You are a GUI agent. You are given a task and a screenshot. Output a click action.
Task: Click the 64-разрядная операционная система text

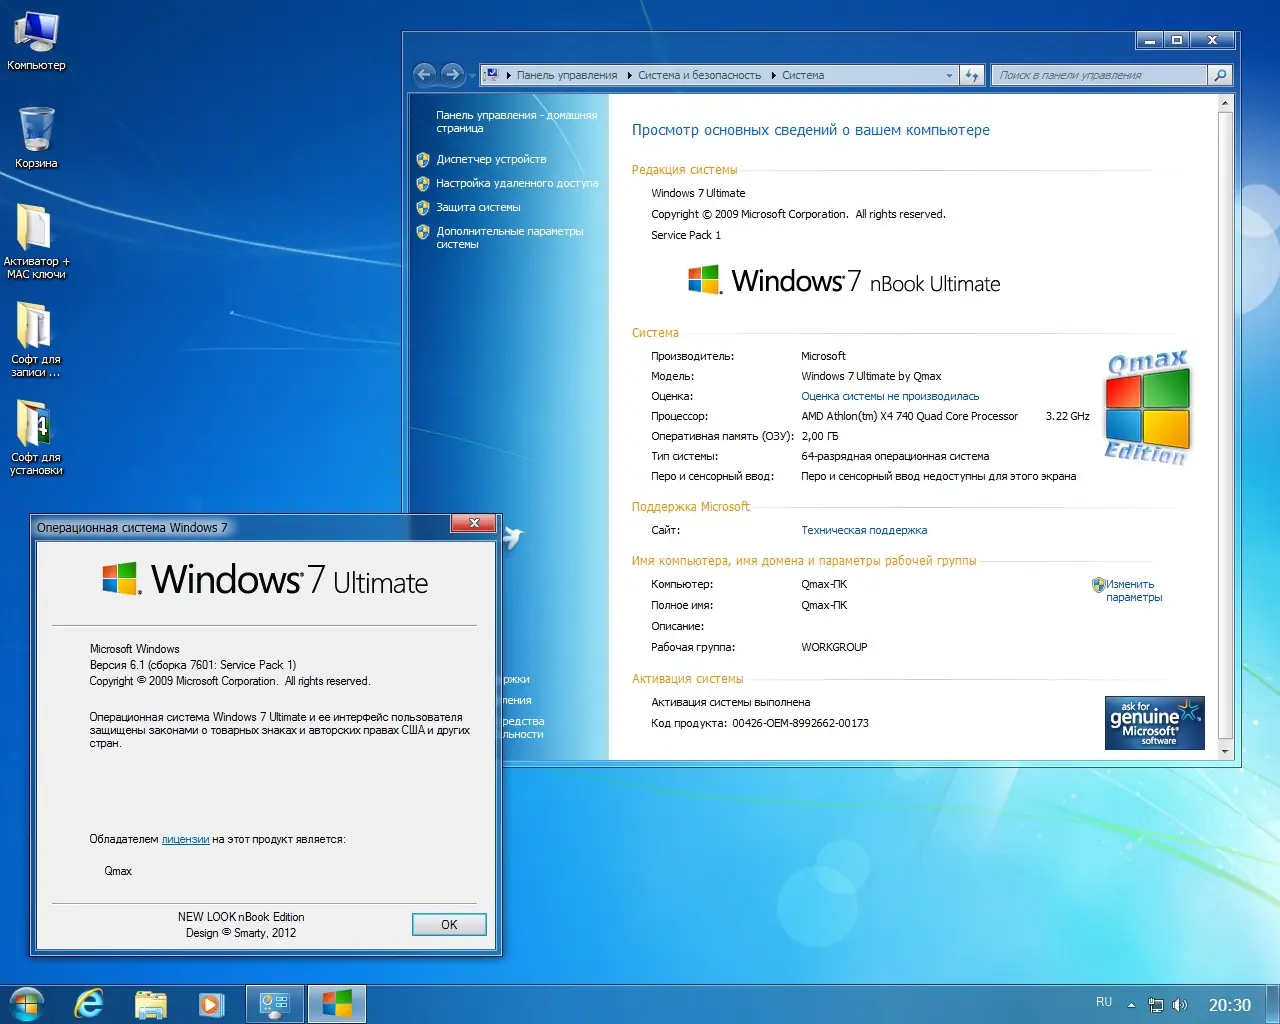[895, 456]
